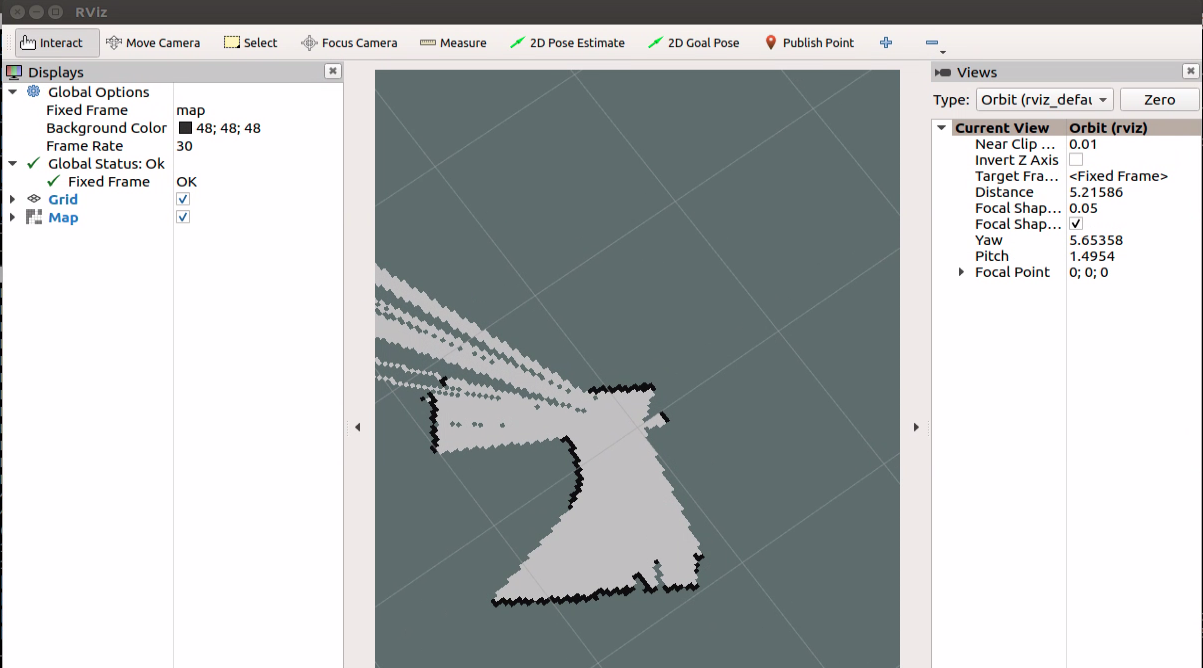Click the Frame Rate value 30
Image resolution: width=1203 pixels, height=668 pixels.
[x=184, y=146]
